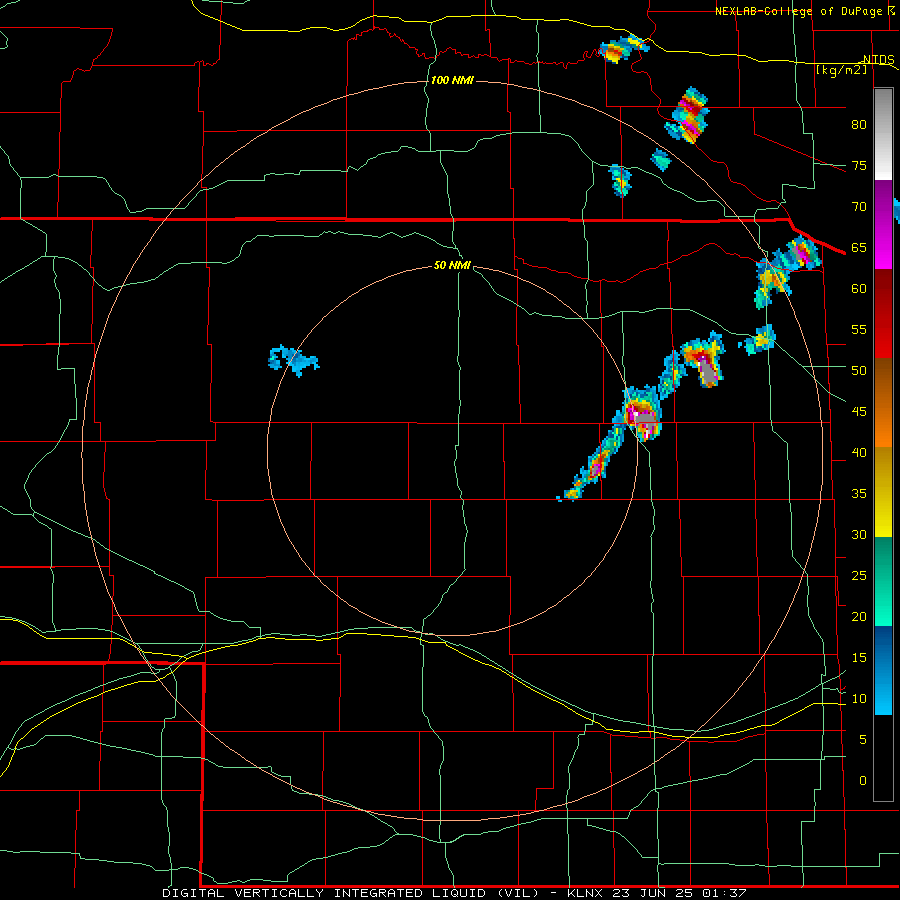Click the 50 value on the color scale
900x900 pixels.
(x=859, y=370)
